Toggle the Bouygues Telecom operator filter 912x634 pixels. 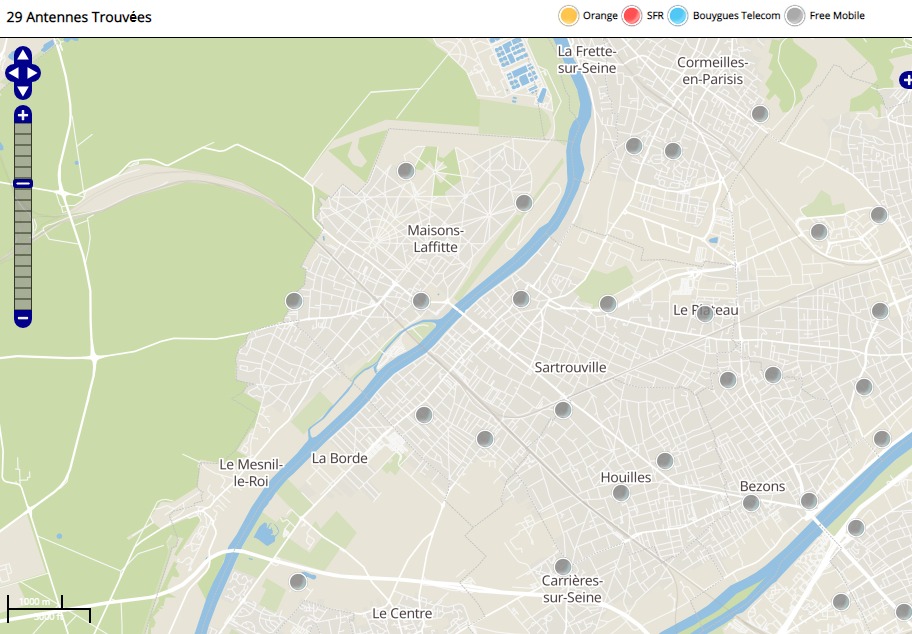tap(678, 16)
